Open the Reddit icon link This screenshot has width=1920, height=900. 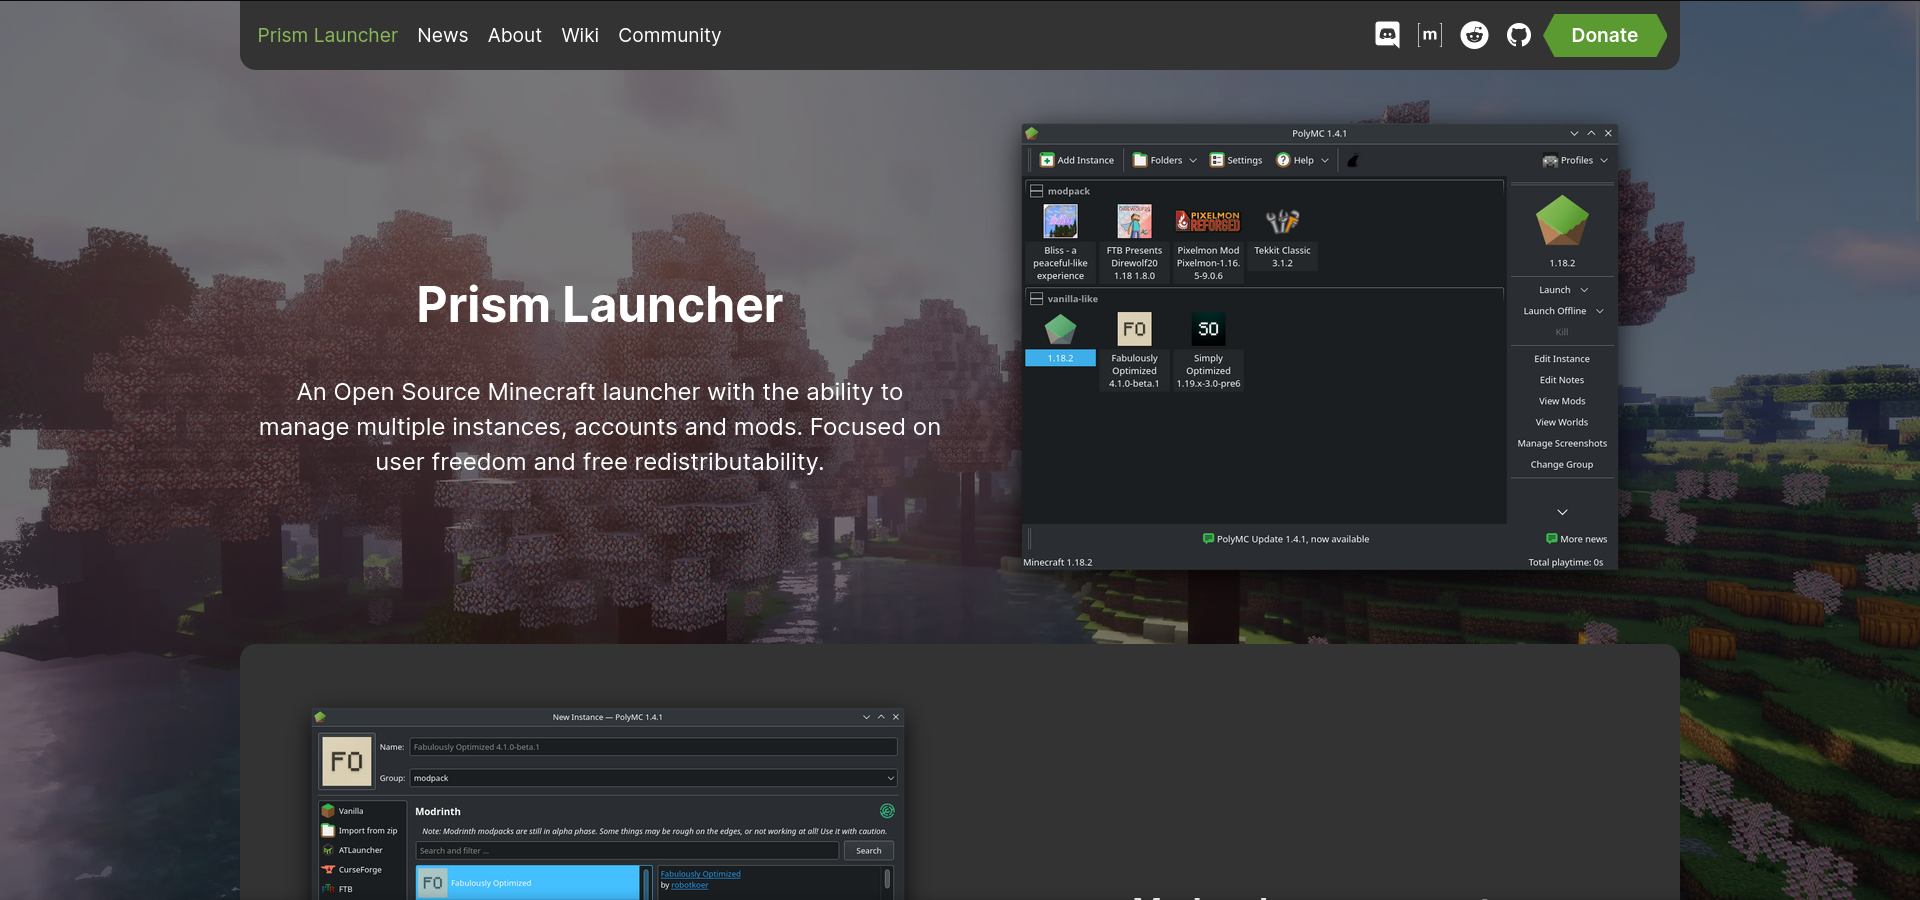click(x=1474, y=35)
